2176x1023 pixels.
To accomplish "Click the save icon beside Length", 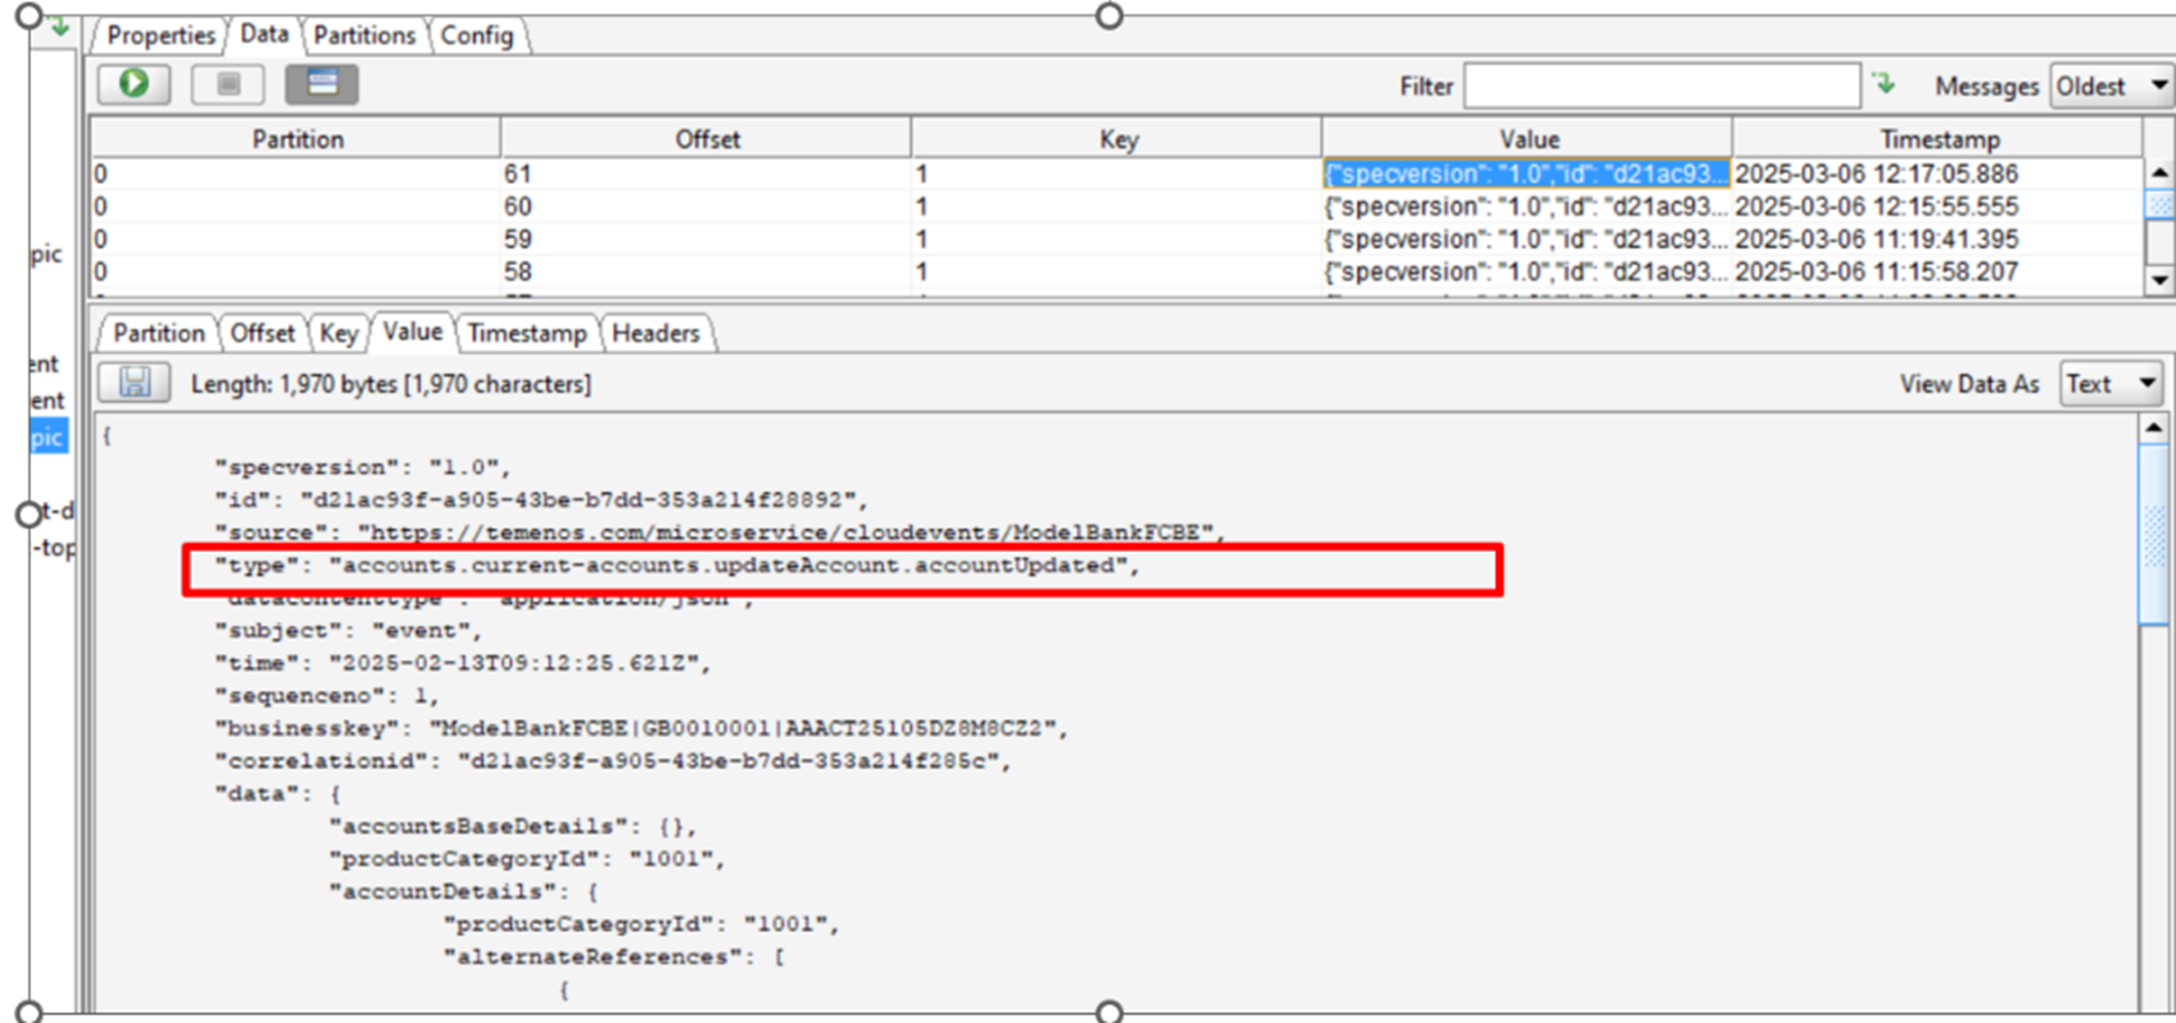I will [x=135, y=384].
